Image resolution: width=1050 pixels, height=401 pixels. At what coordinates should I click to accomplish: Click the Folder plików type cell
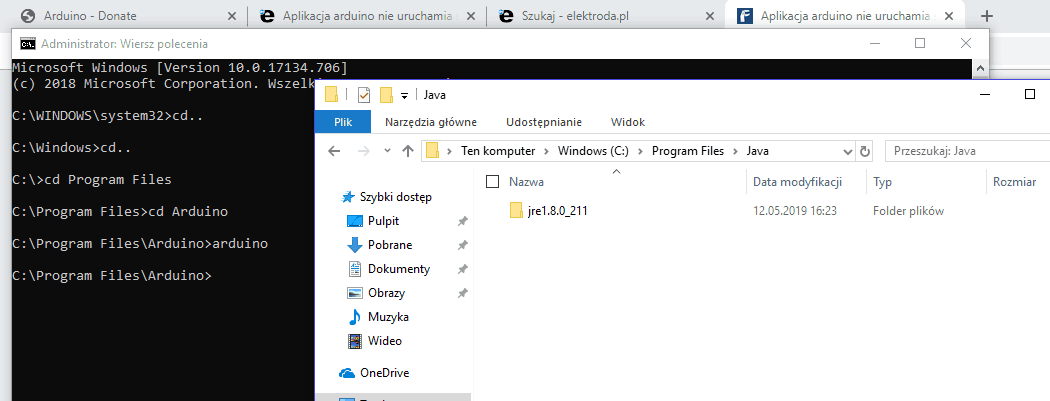pyautogui.click(x=908, y=211)
